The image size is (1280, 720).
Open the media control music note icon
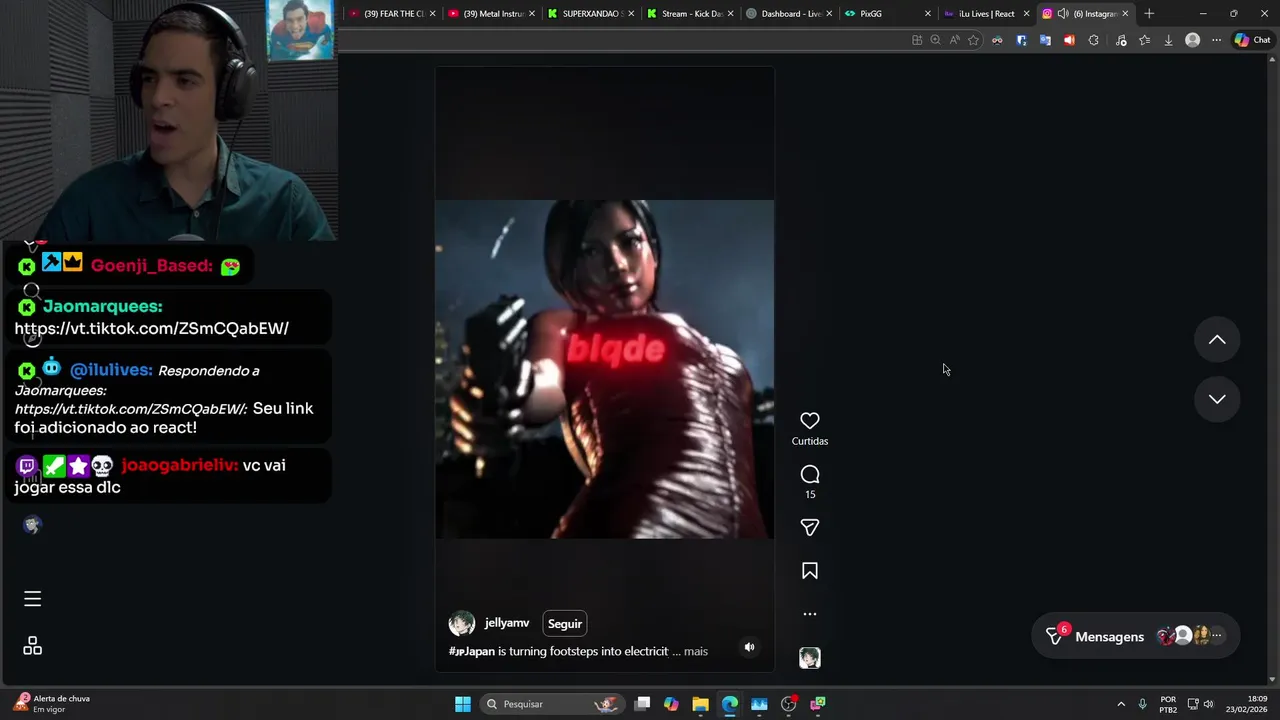1120,40
